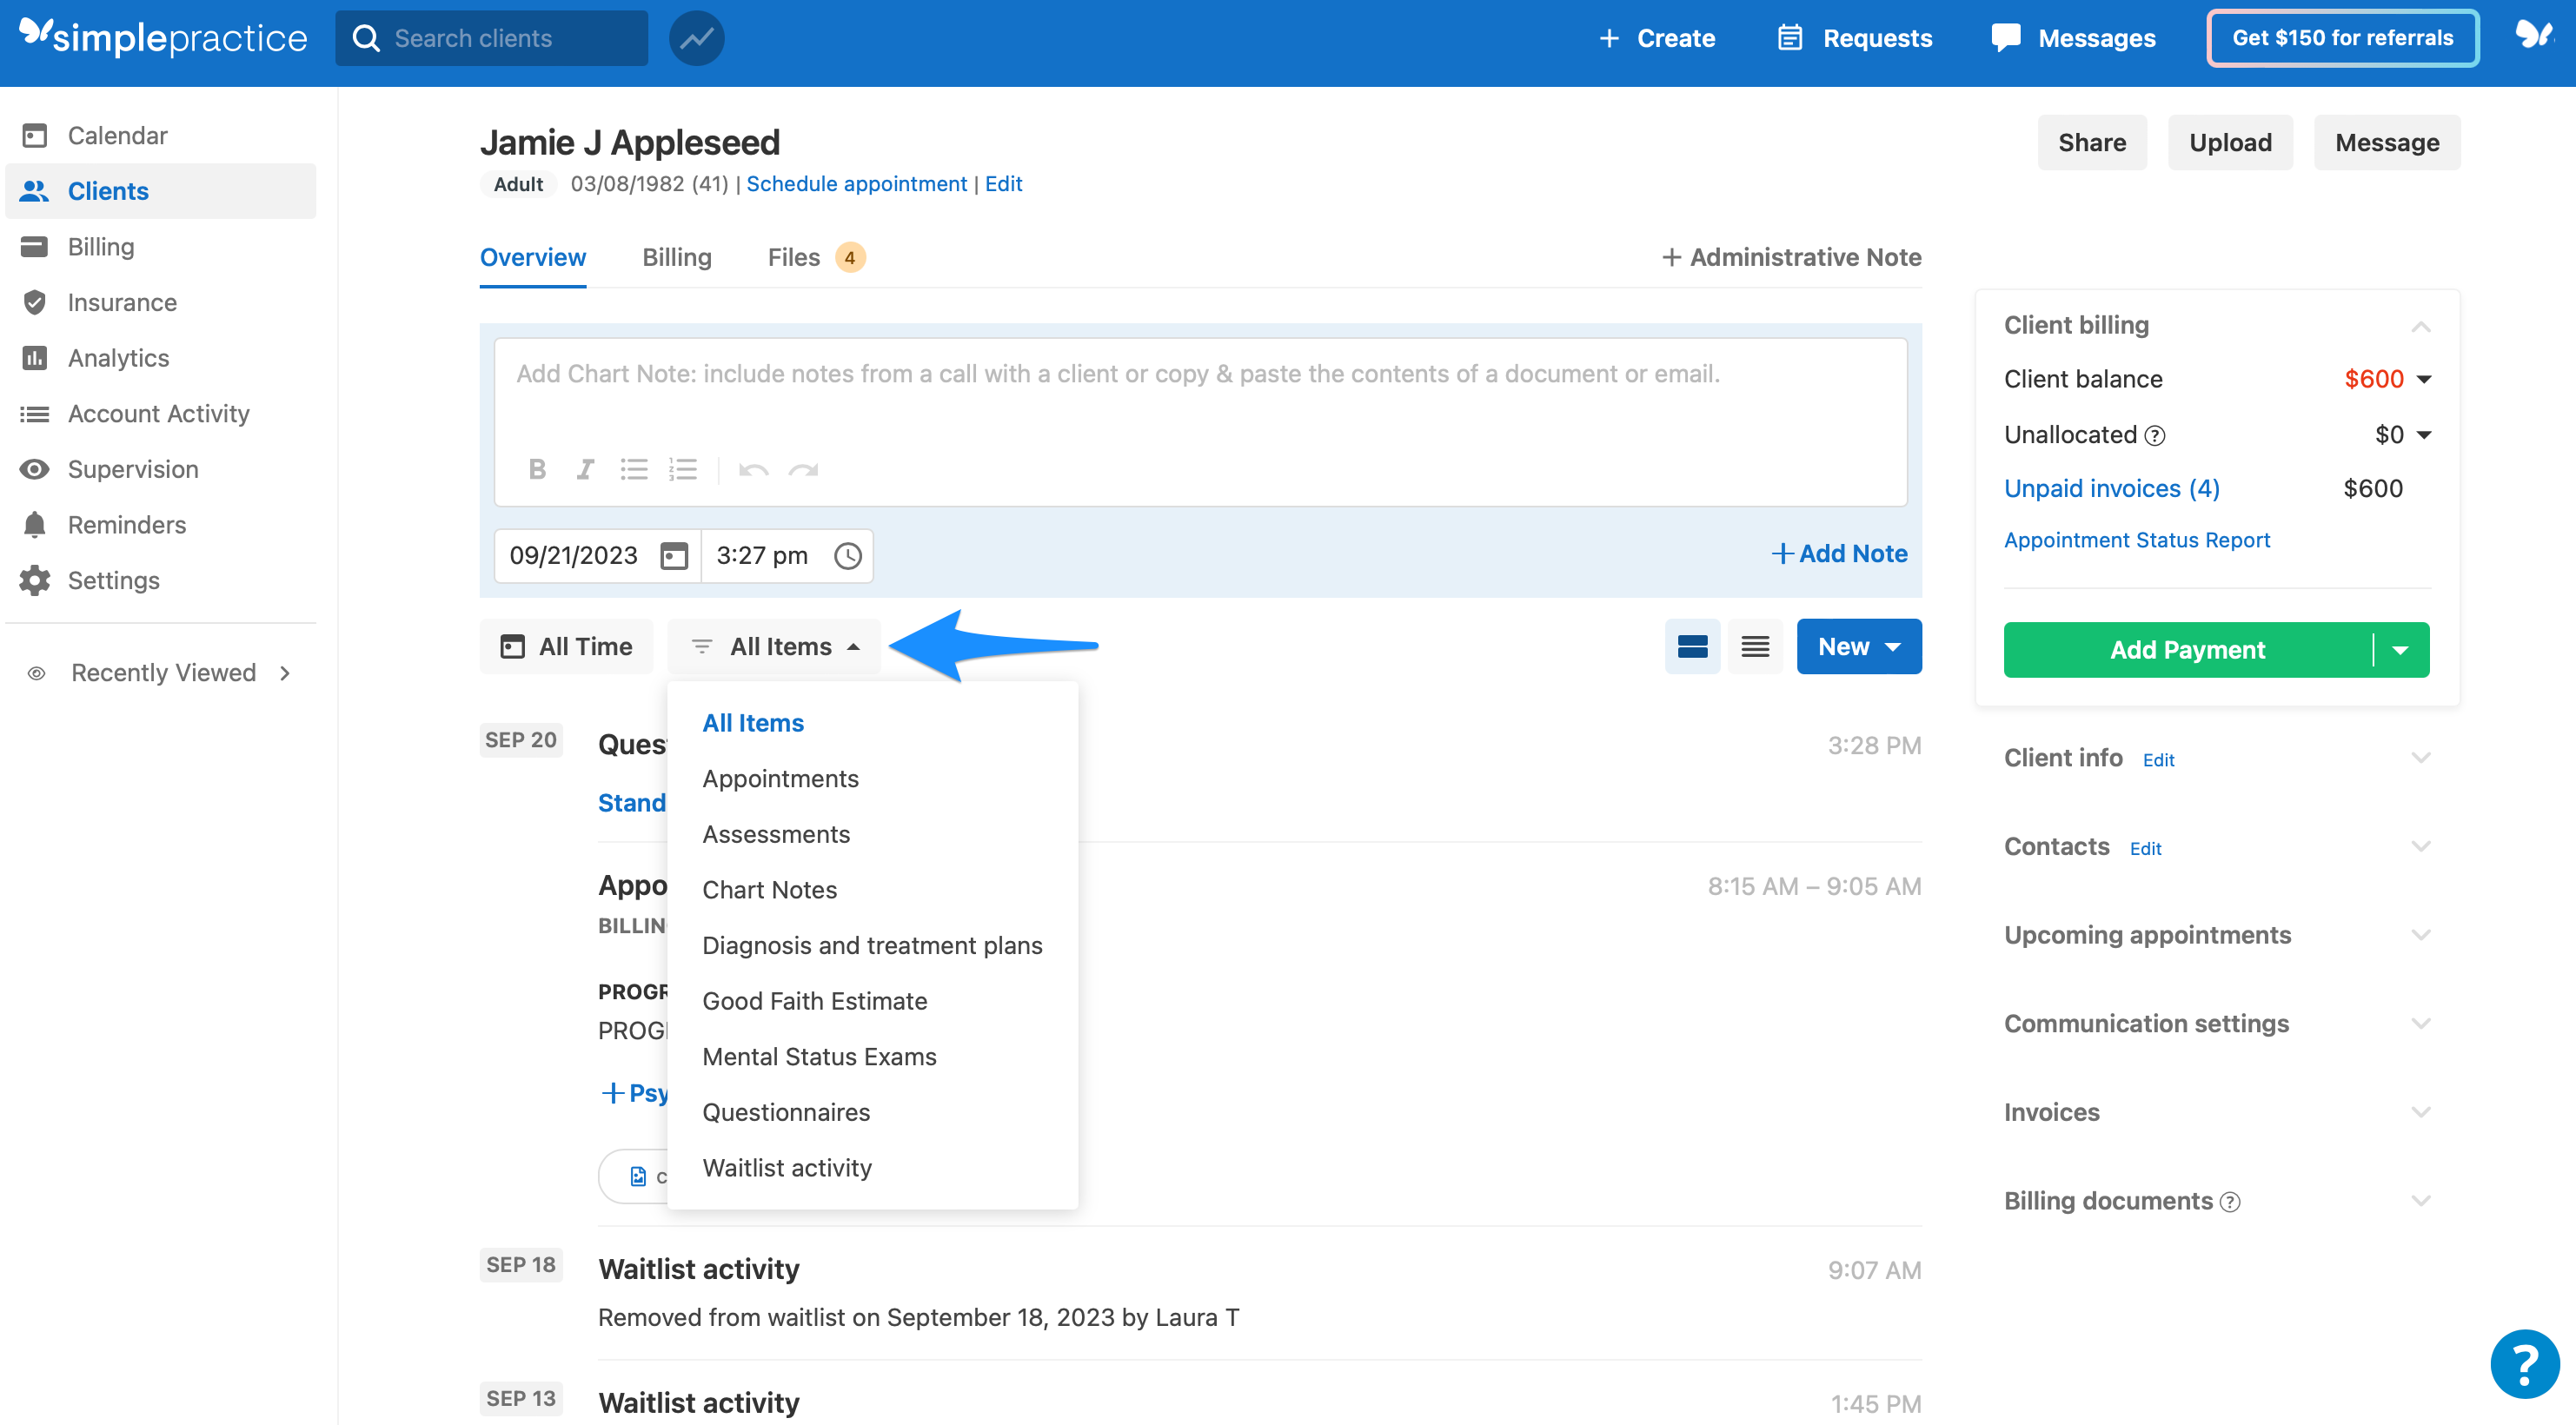2576x1425 pixels.
Task: Insert a bulleted list in the note editor
Action: 635,469
